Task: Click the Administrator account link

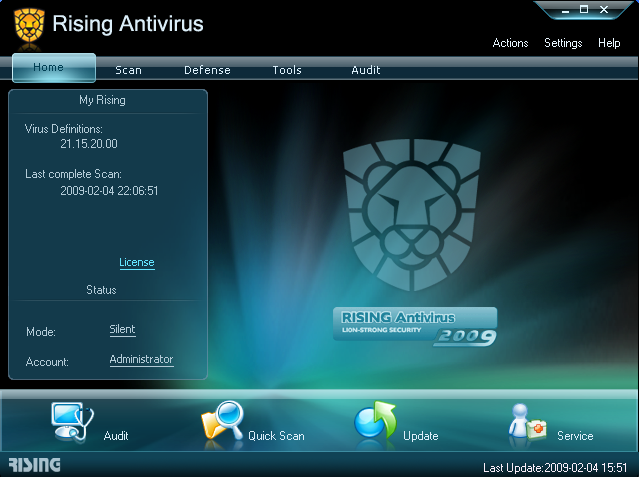Action: 141,359
